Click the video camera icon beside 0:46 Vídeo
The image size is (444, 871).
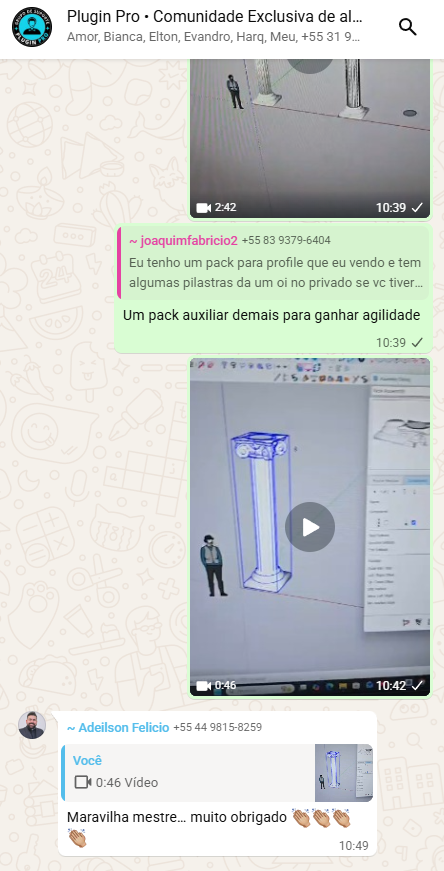coord(82,782)
